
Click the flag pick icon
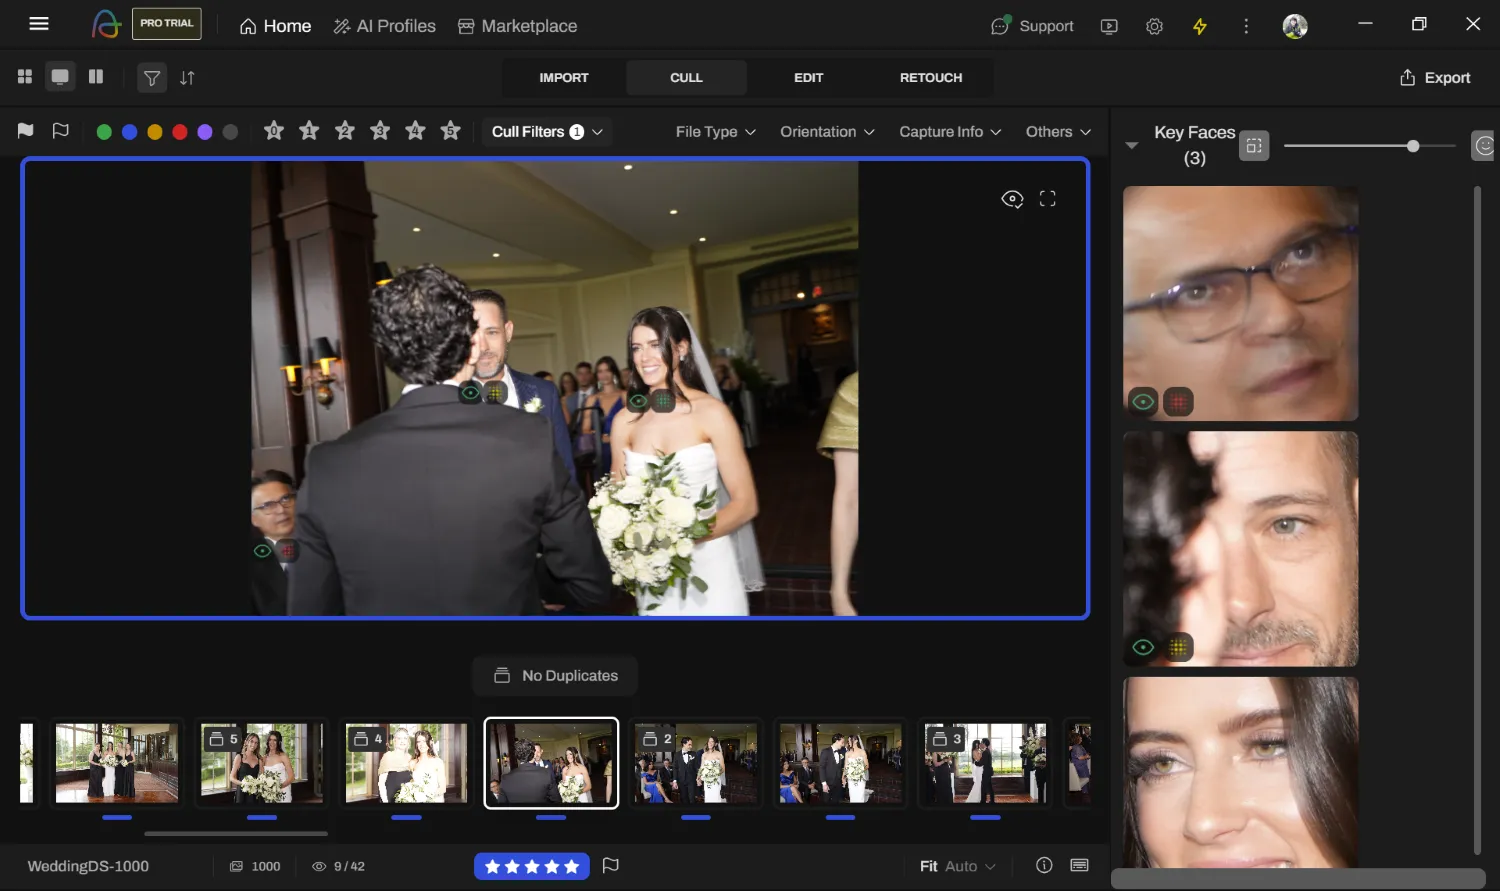(x=24, y=130)
